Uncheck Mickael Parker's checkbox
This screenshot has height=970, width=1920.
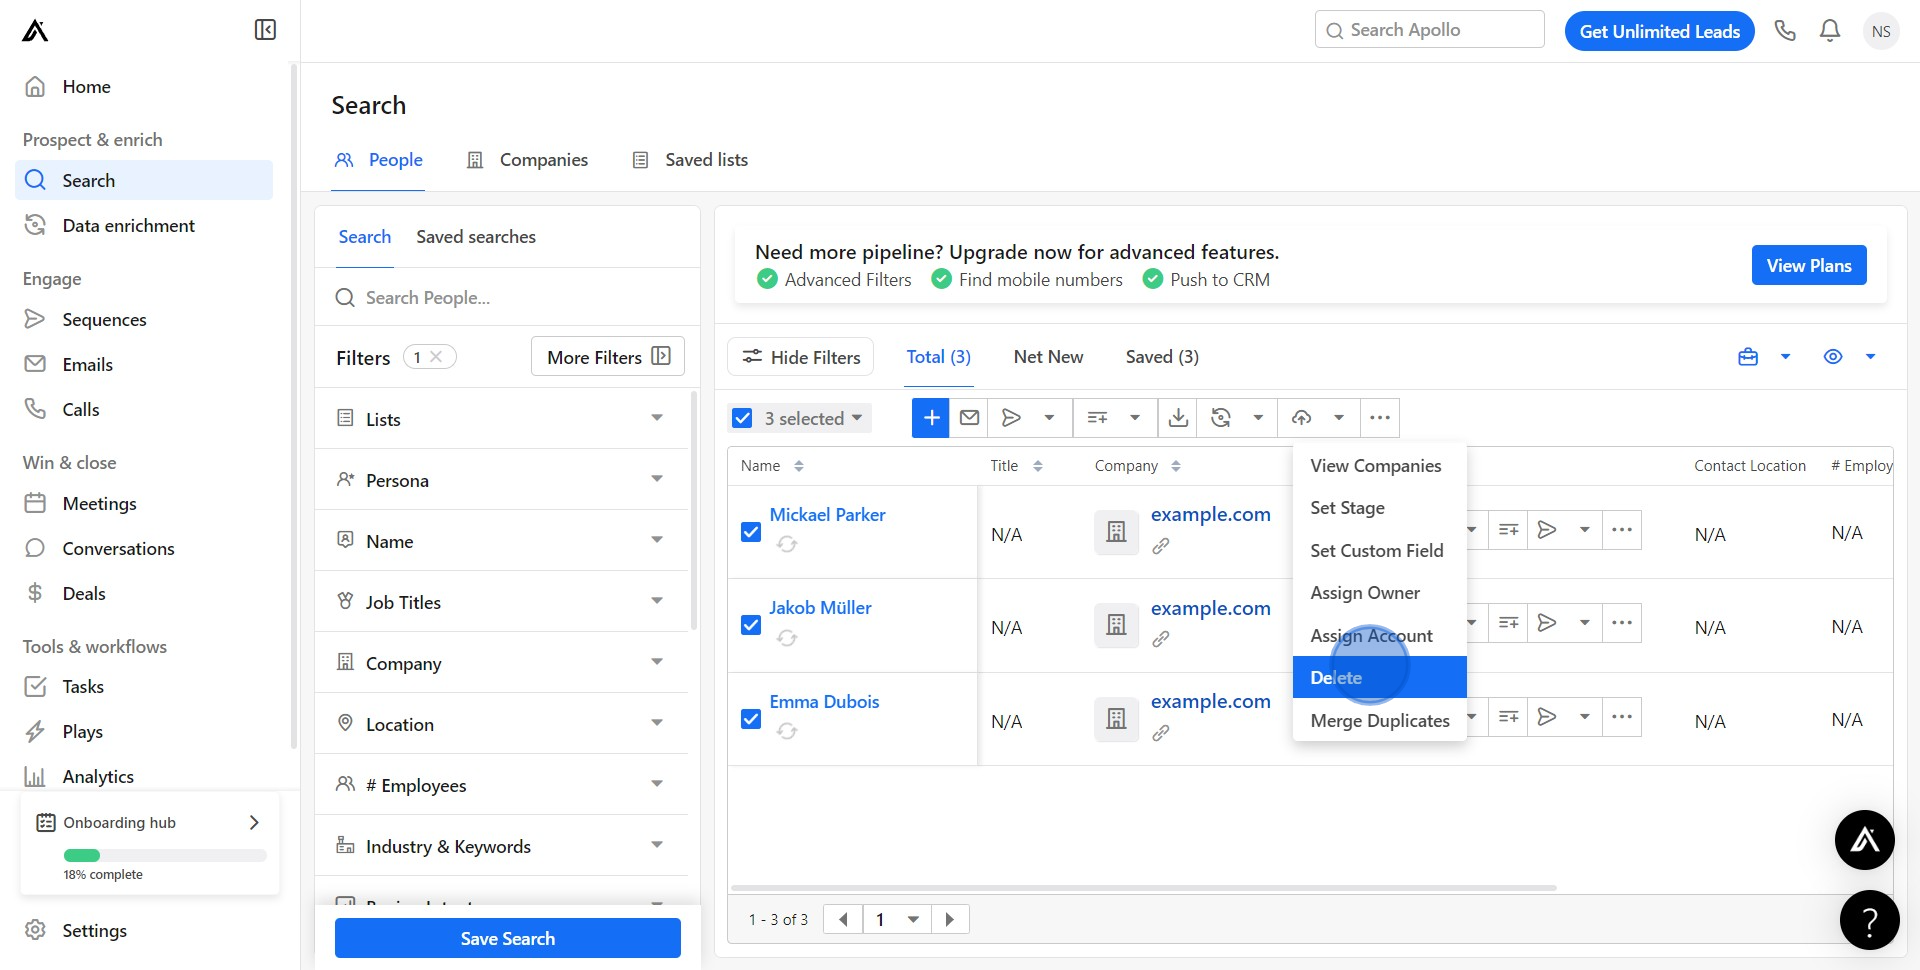[751, 532]
